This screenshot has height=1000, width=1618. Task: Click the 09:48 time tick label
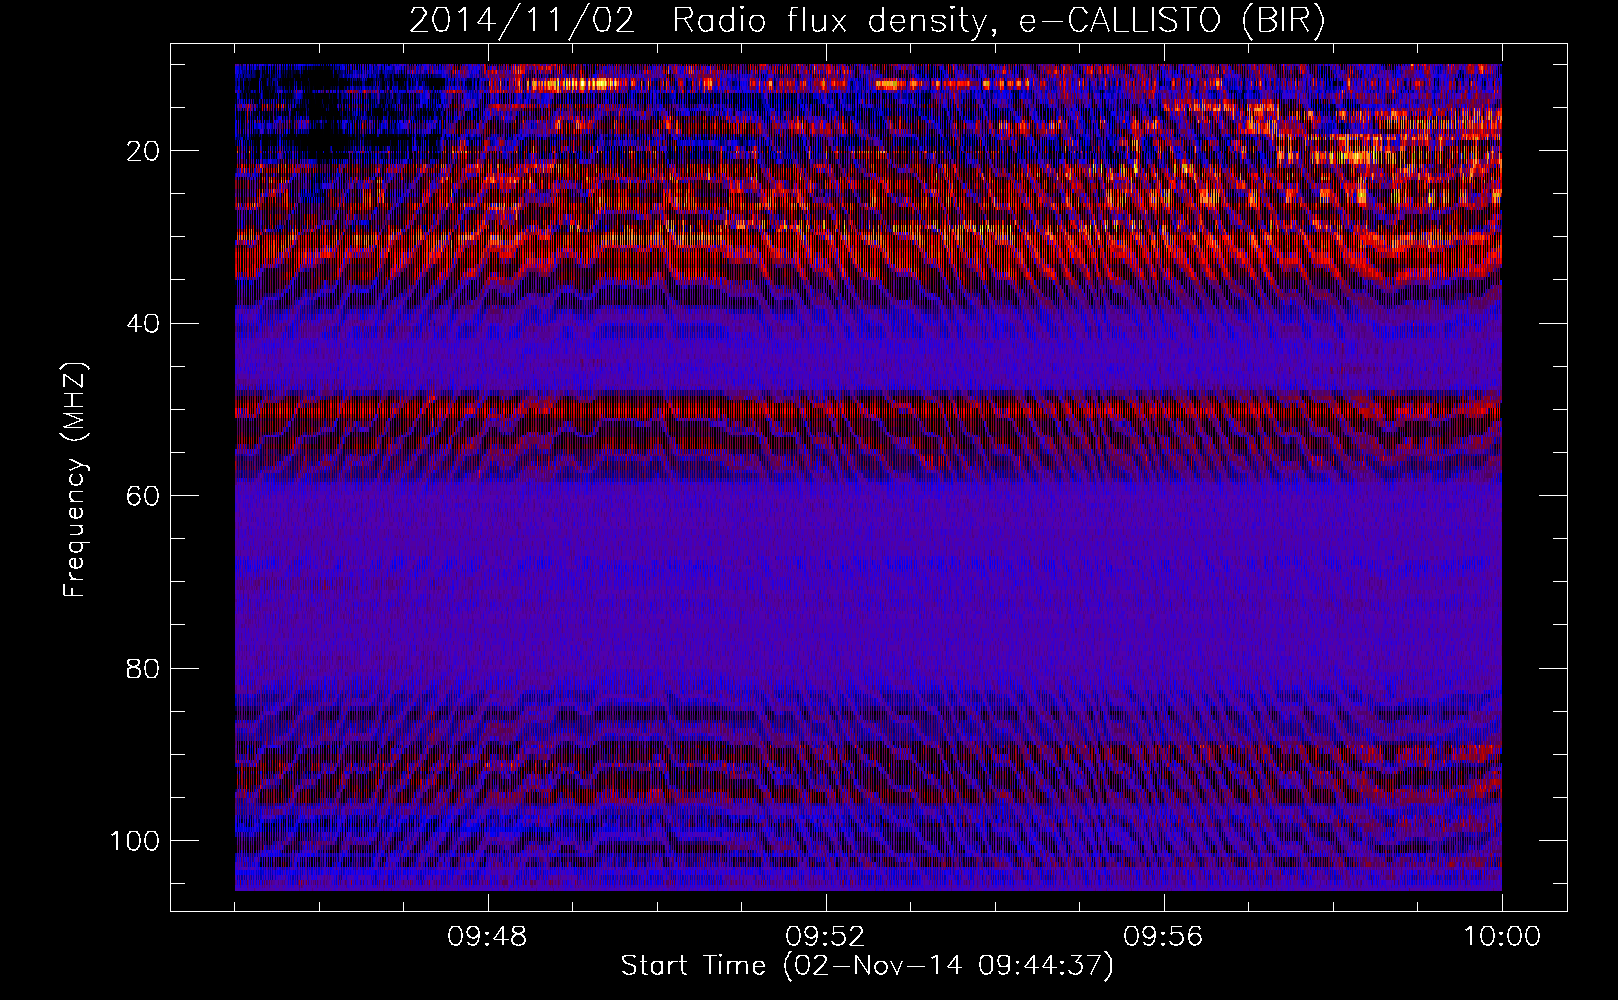point(488,937)
